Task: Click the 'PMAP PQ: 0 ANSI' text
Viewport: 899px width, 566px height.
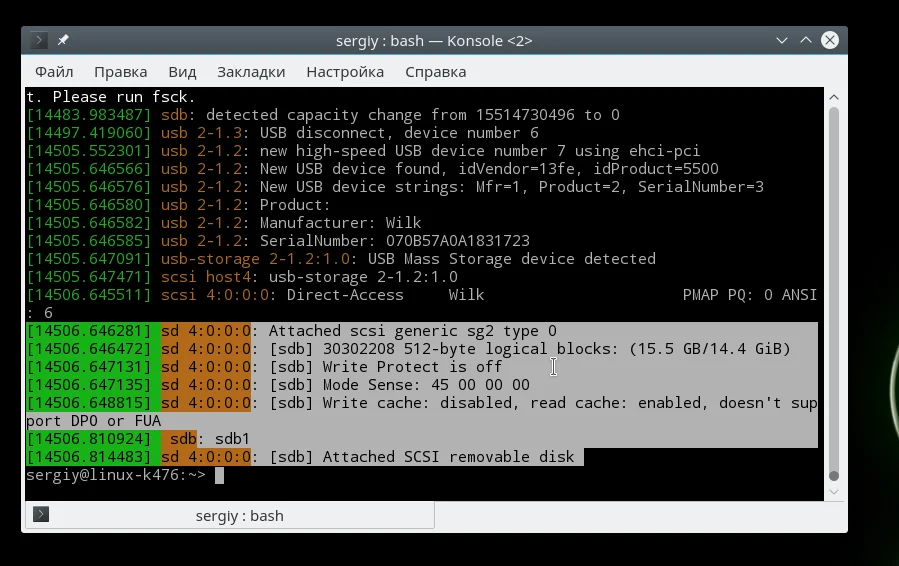Action: (749, 295)
